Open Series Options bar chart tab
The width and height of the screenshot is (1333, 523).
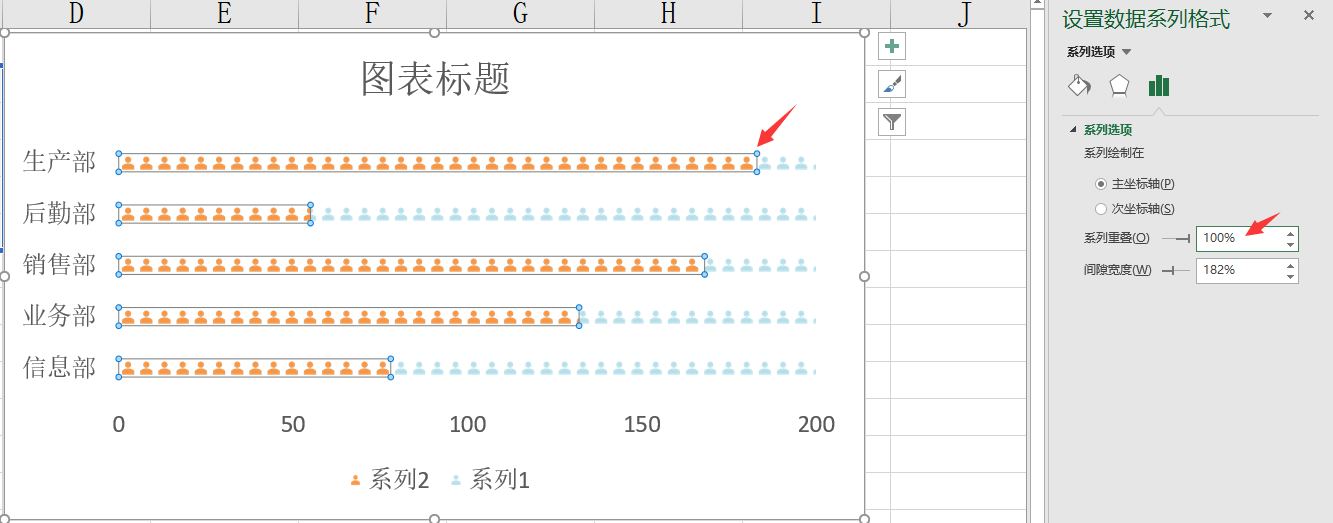1159,86
